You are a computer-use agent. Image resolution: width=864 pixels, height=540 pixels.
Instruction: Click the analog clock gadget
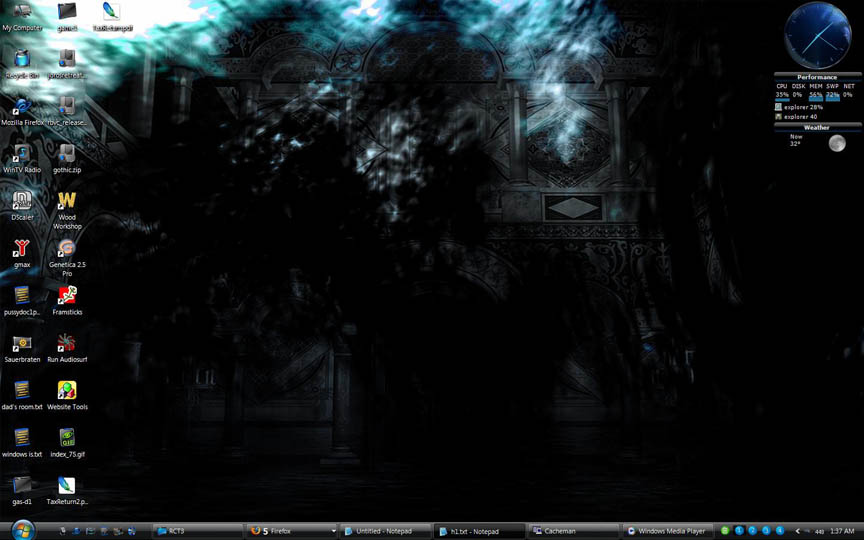817,35
